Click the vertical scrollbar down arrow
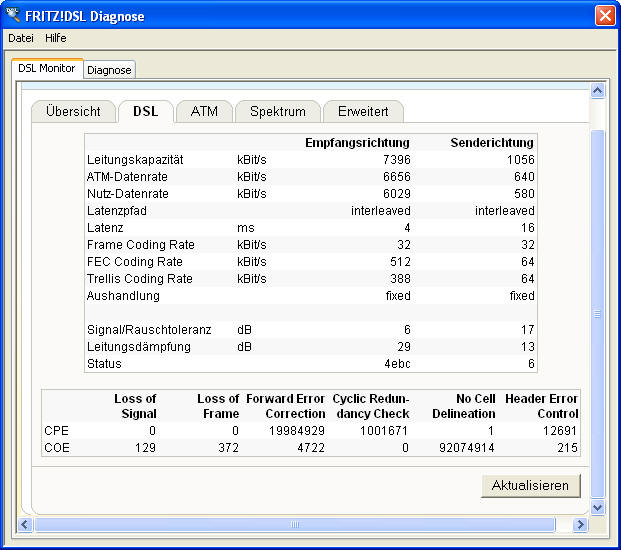621x550 pixels. click(x=597, y=507)
